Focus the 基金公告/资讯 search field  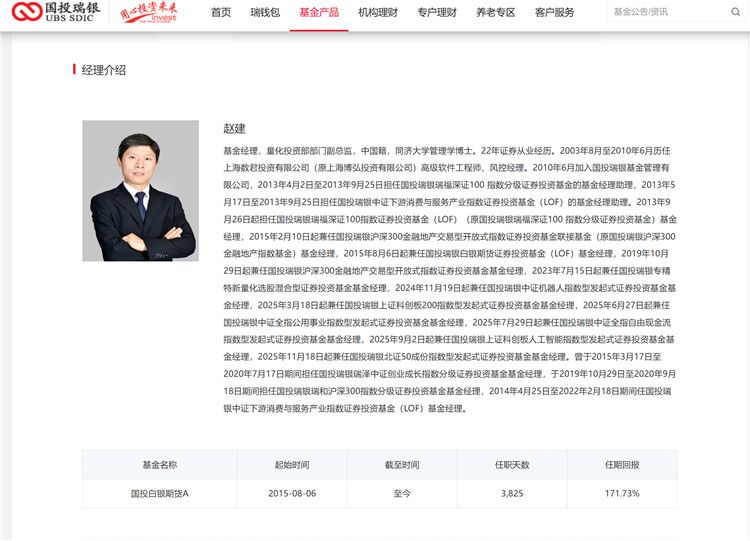click(670, 12)
